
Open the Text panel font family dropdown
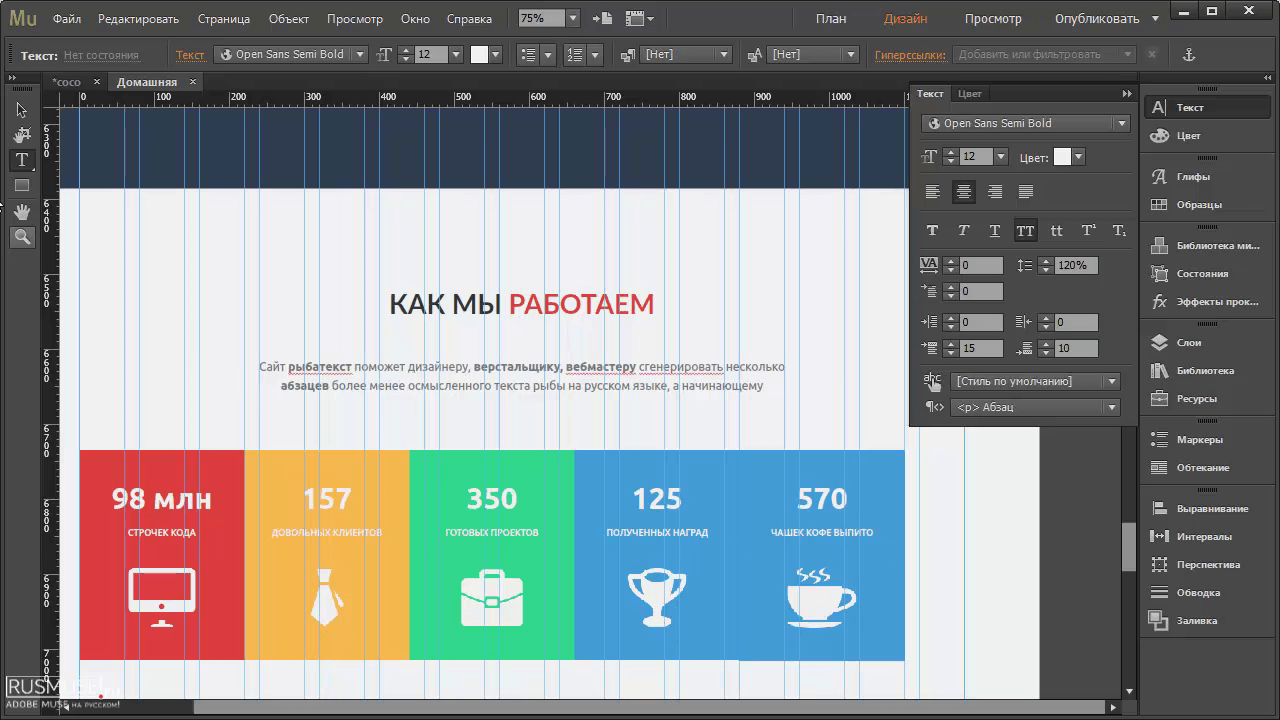point(1122,124)
